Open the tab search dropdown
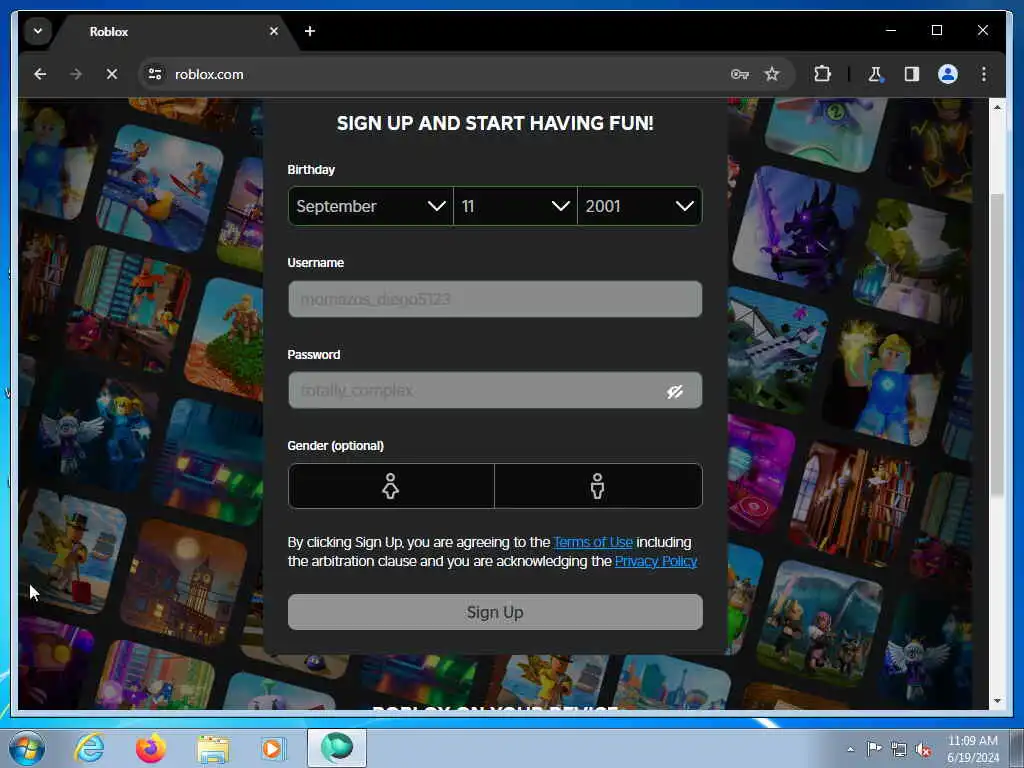Image resolution: width=1024 pixels, height=768 pixels. (38, 31)
